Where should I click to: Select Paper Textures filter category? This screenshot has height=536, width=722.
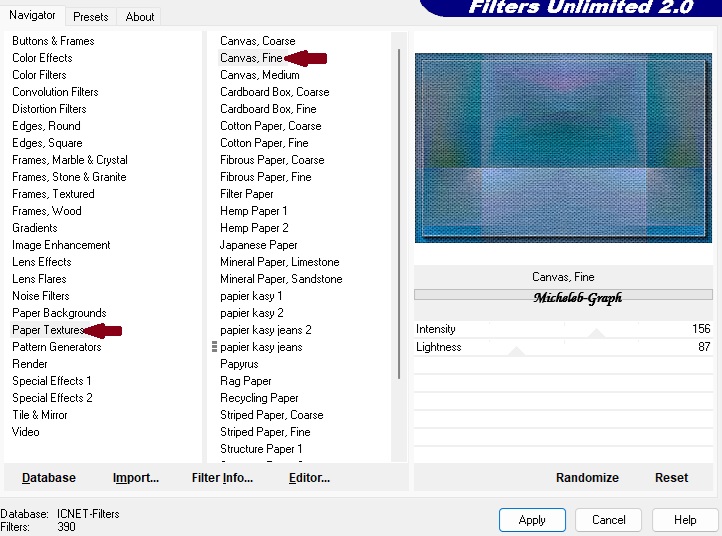point(47,330)
